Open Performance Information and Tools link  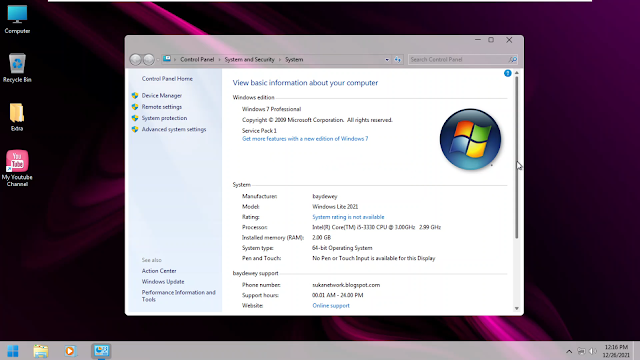click(x=178, y=296)
